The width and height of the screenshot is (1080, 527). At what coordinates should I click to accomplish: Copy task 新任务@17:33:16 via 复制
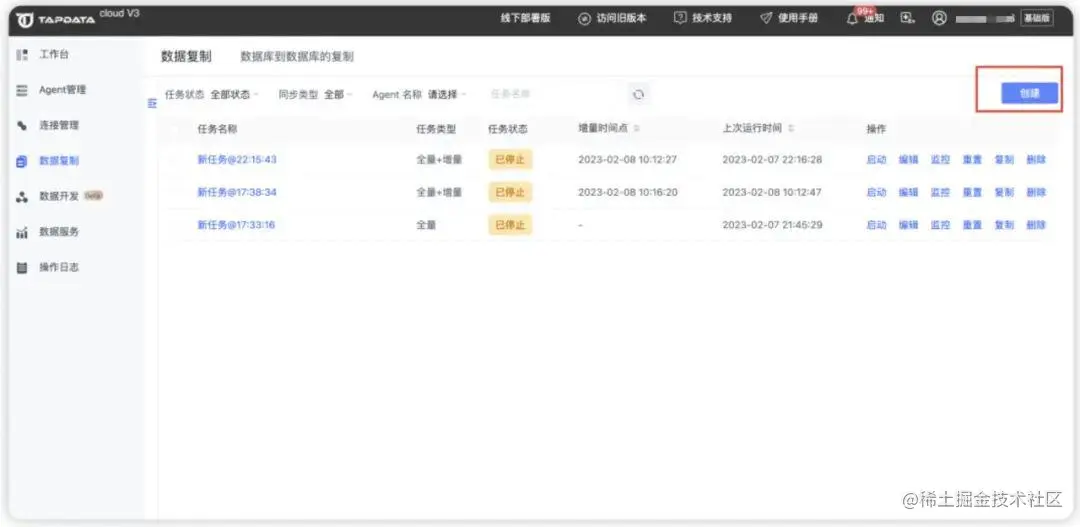point(1004,225)
